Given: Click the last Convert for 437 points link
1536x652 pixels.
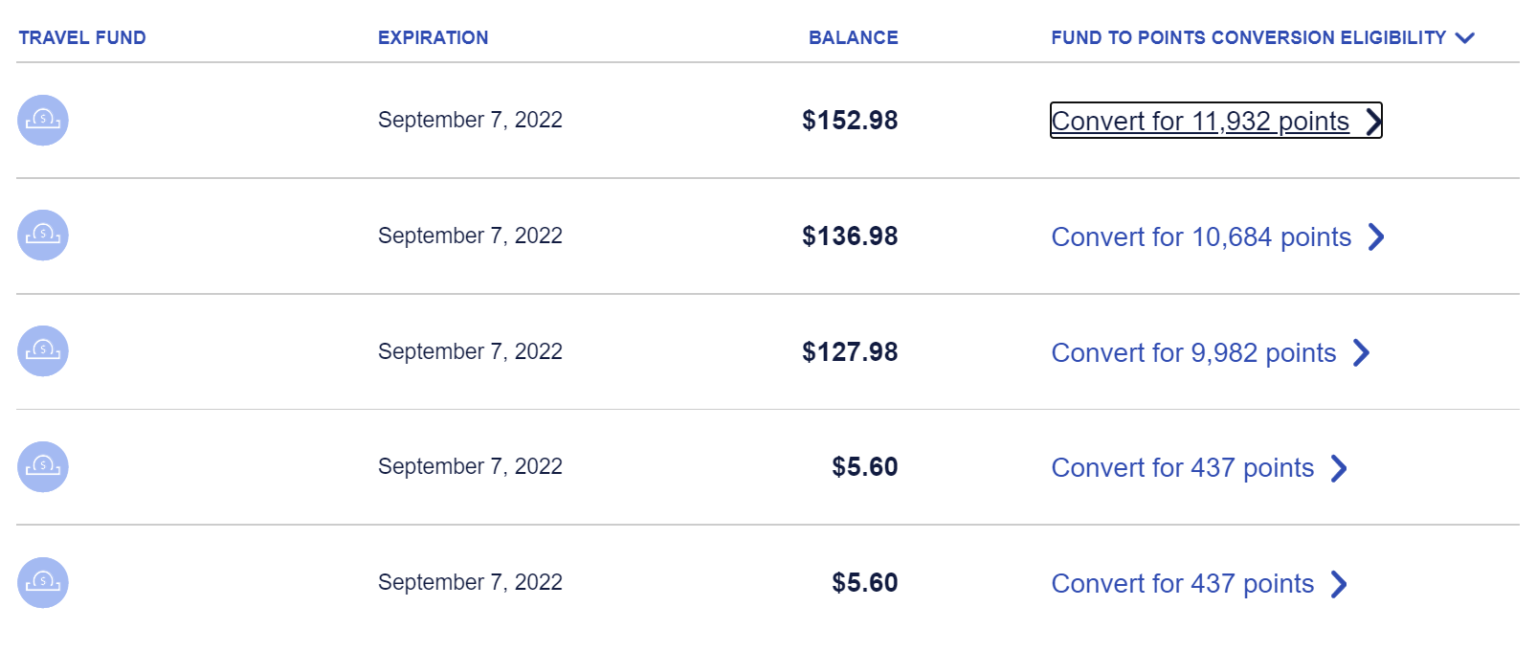Looking at the screenshot, I should tap(1182, 583).
